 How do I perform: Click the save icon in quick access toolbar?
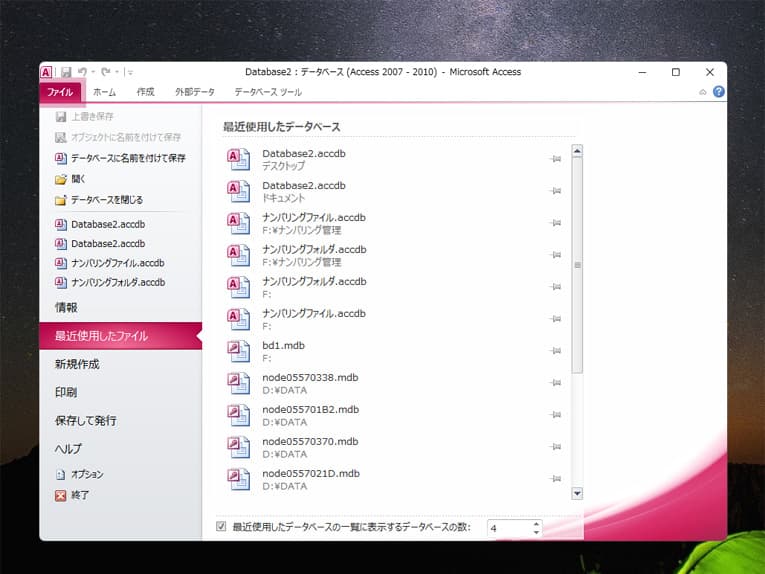66,72
